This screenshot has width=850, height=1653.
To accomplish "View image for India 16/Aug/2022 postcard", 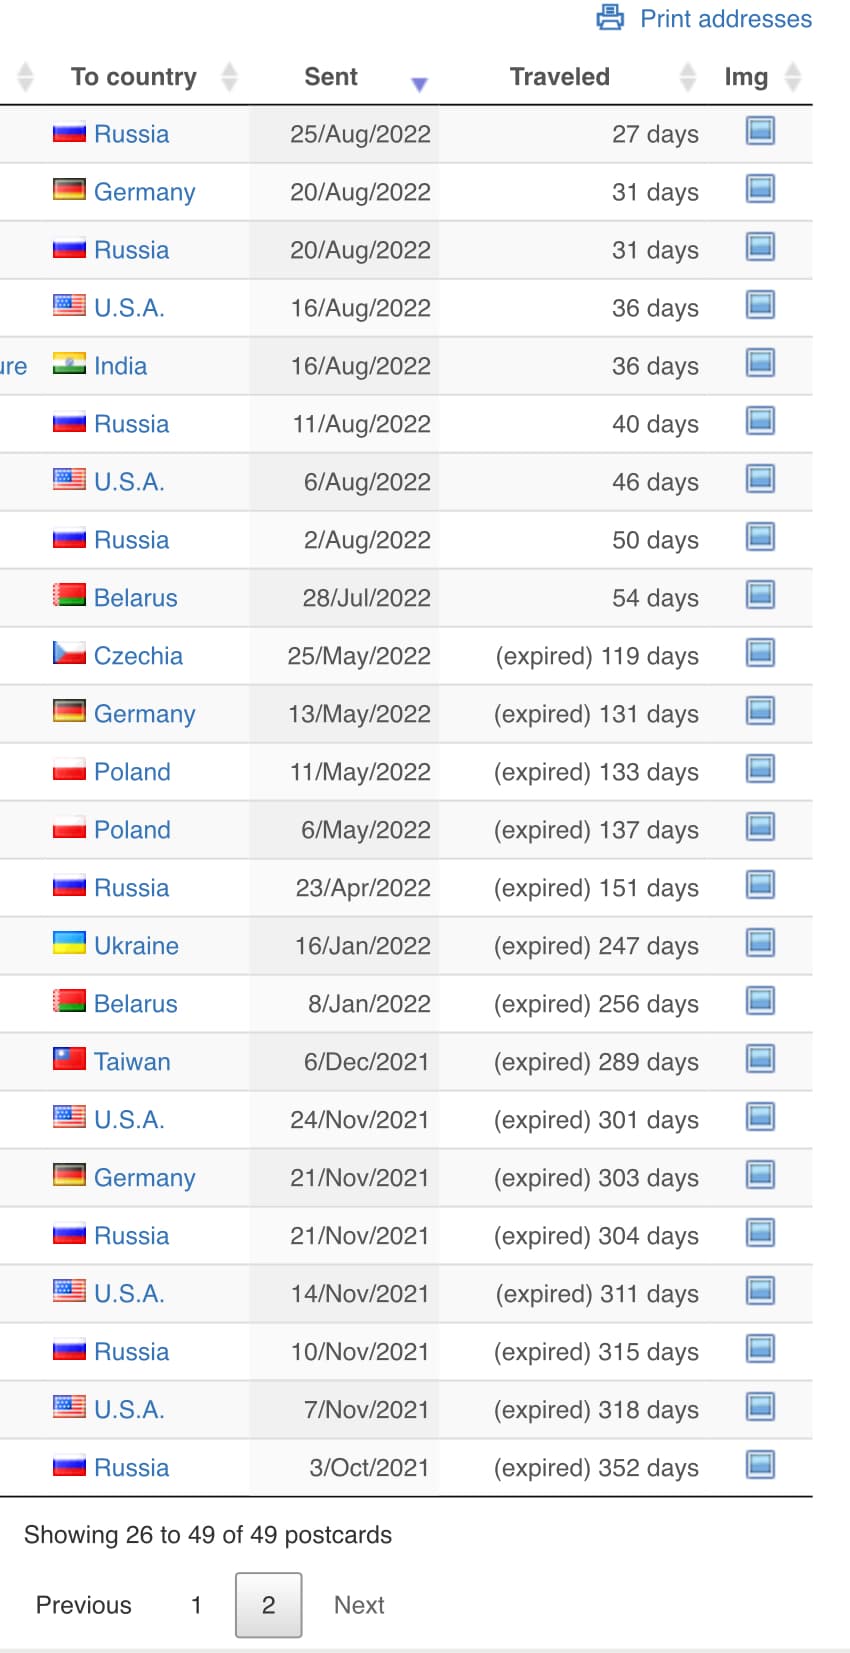I will 761,363.
